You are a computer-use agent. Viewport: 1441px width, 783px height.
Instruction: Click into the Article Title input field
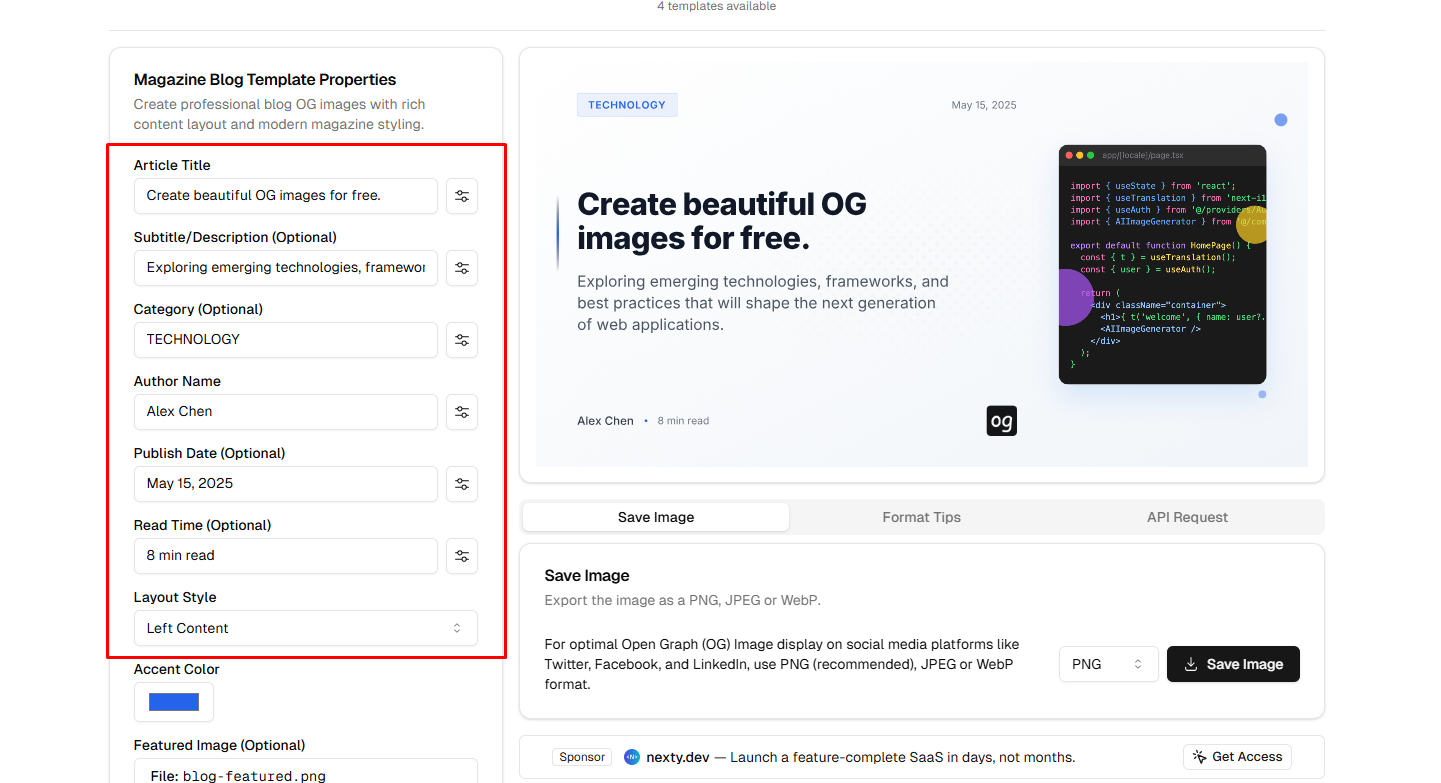point(286,196)
